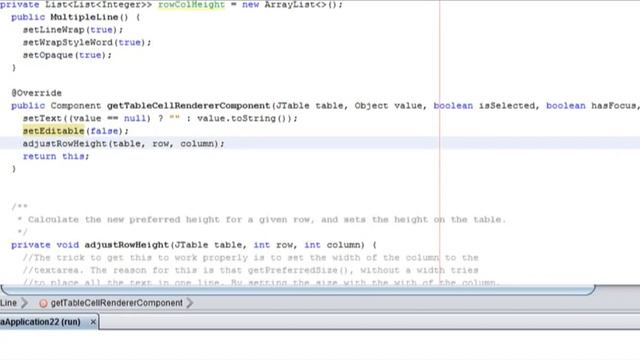Click the setText value.toString() line
This screenshot has width=640, height=360.
[x=160, y=118]
